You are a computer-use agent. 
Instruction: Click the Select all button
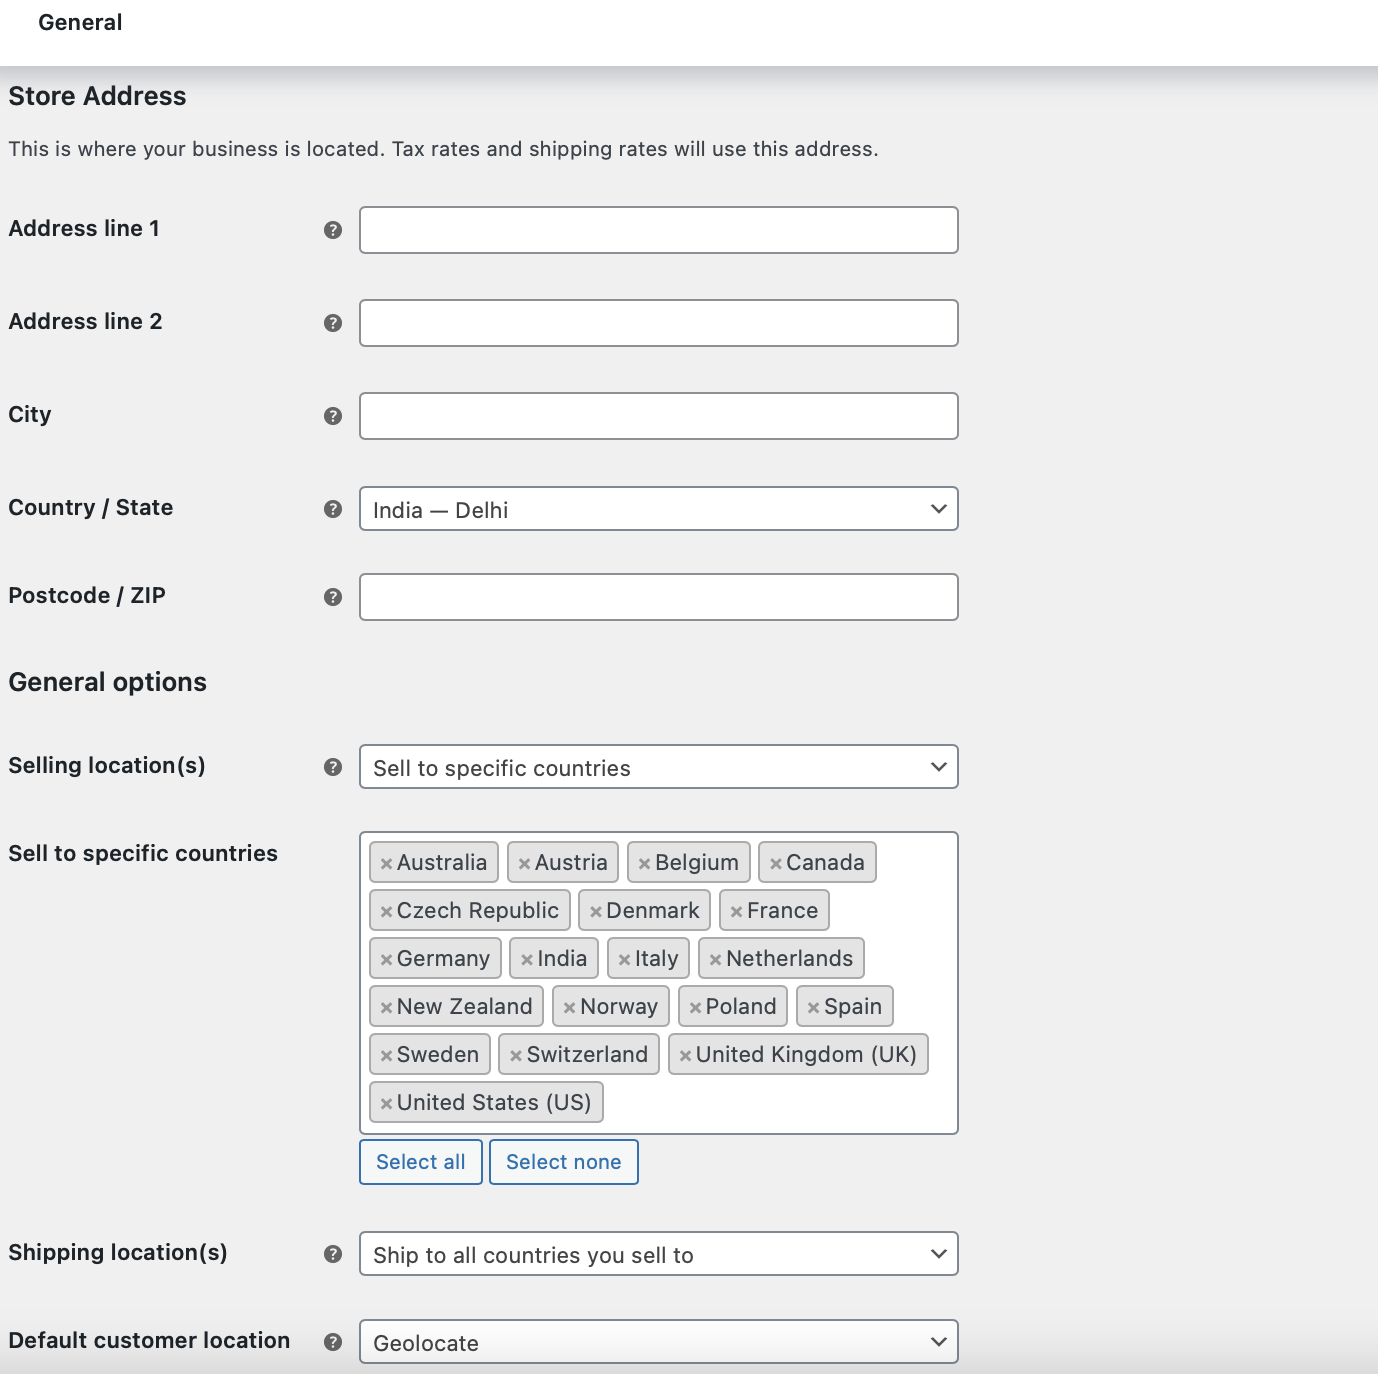pyautogui.click(x=420, y=1162)
